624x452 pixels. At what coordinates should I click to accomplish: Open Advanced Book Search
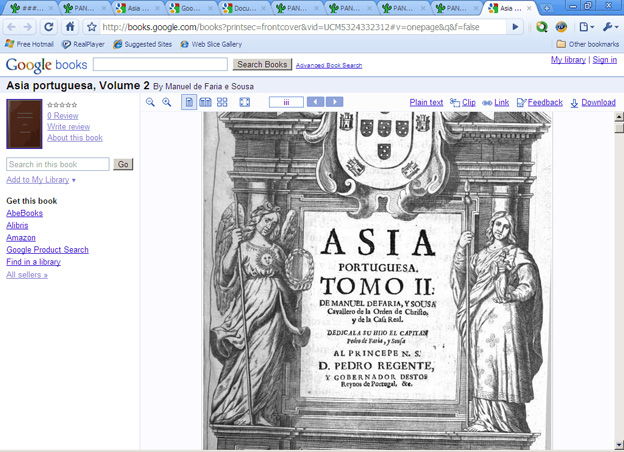[x=329, y=65]
